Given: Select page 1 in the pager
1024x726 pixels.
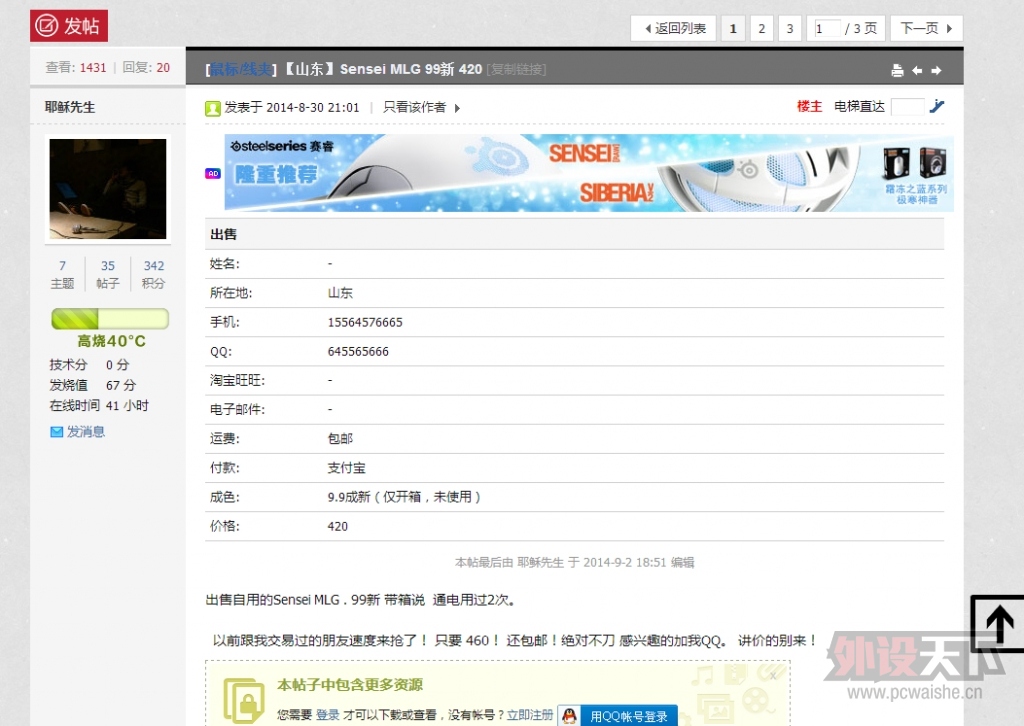Looking at the screenshot, I should (733, 28).
